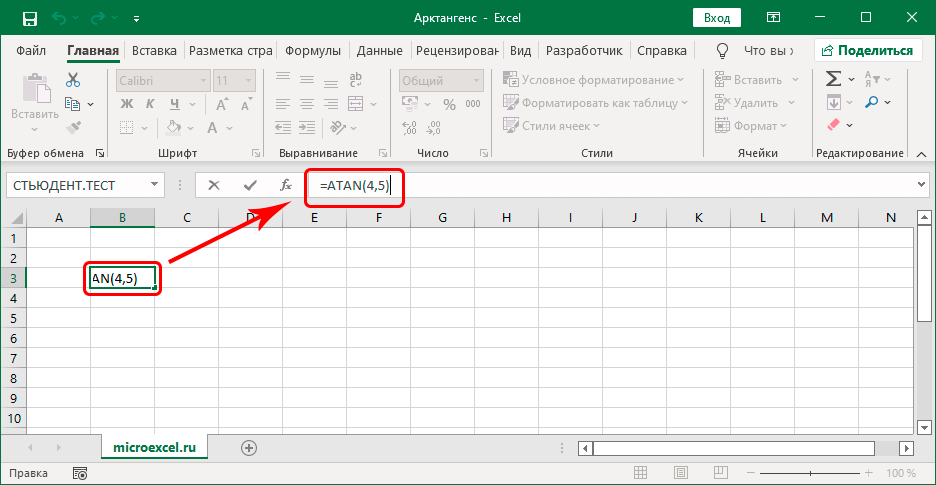Add new sheet with plus icon
Viewport: 936px width, 485px height.
pos(249,448)
